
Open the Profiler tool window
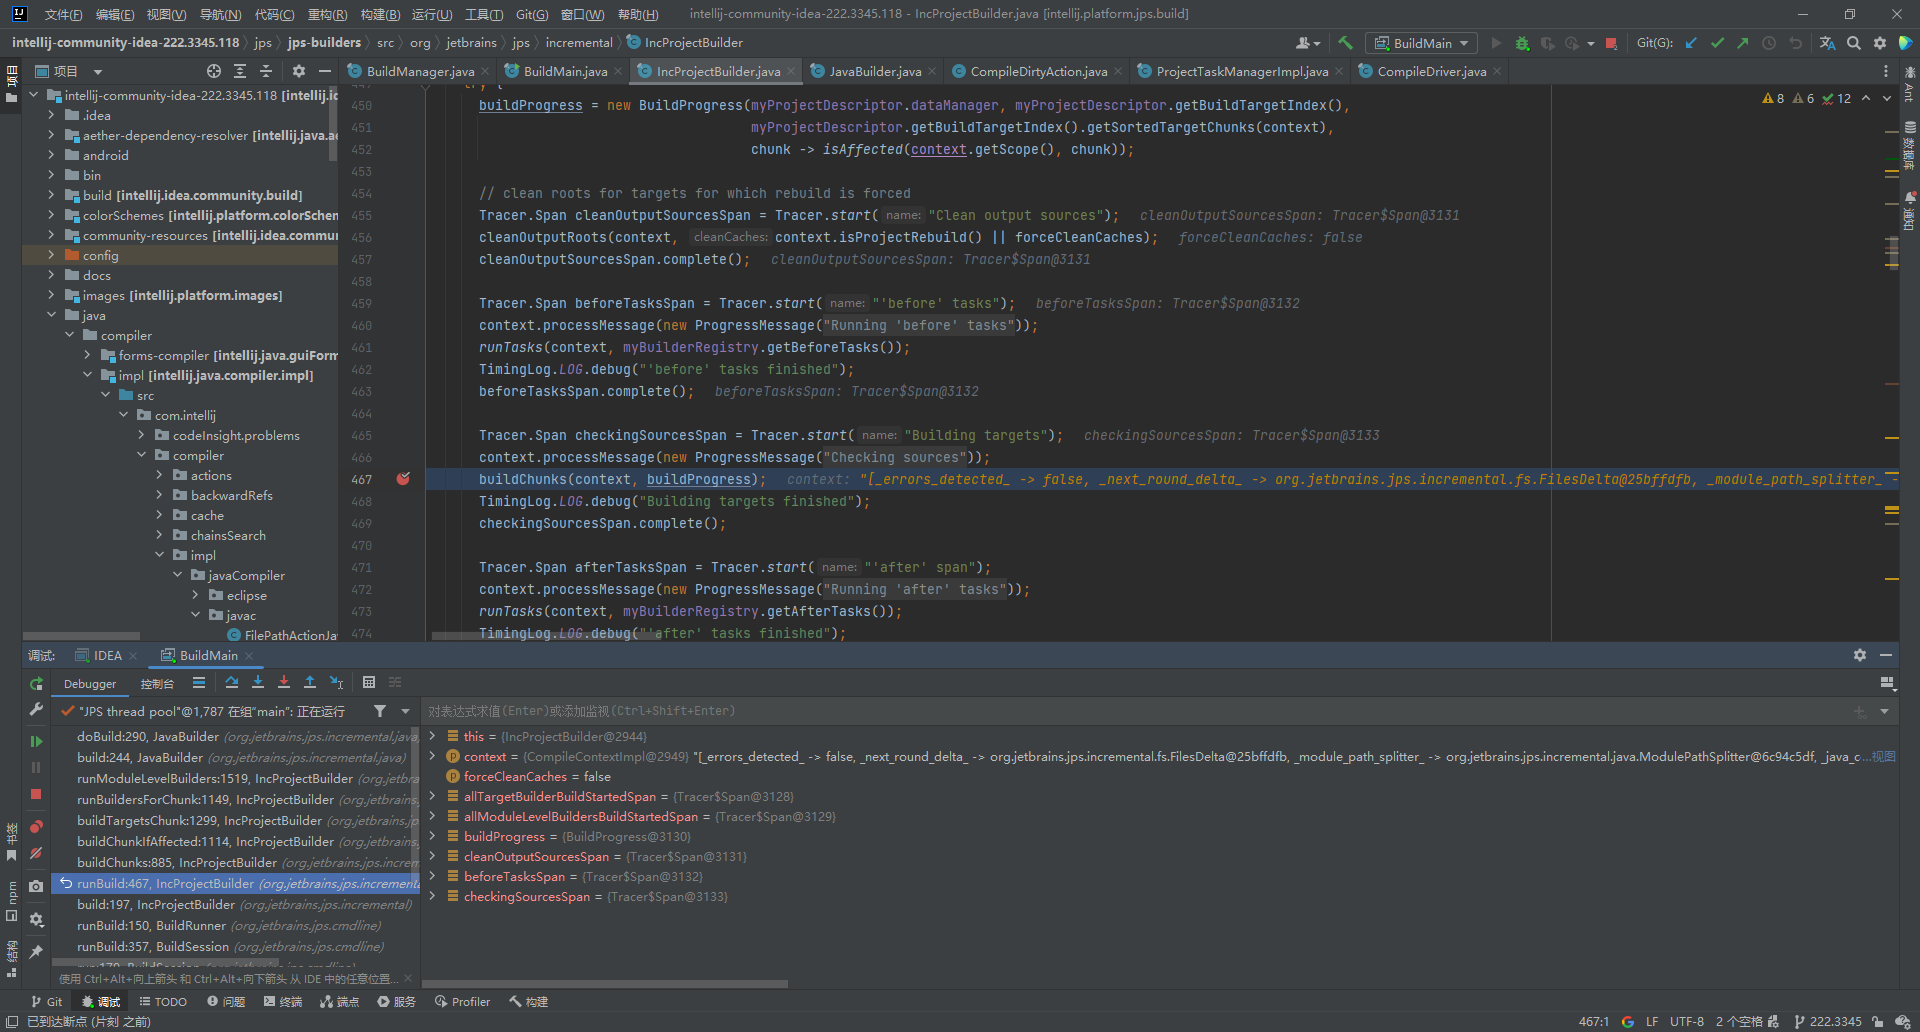[x=462, y=1001]
